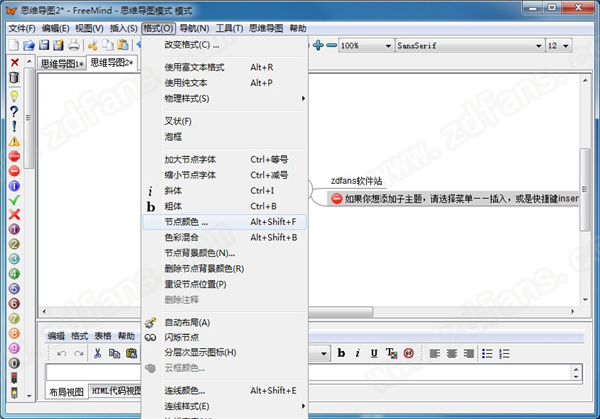
Task: Click the Redo arrow in note editor
Action: tap(79, 354)
